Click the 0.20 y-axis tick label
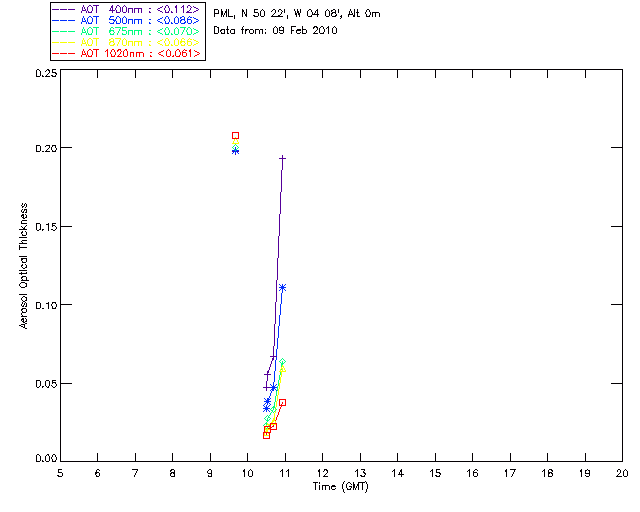Viewport: 640px width, 512px height. tap(46, 148)
